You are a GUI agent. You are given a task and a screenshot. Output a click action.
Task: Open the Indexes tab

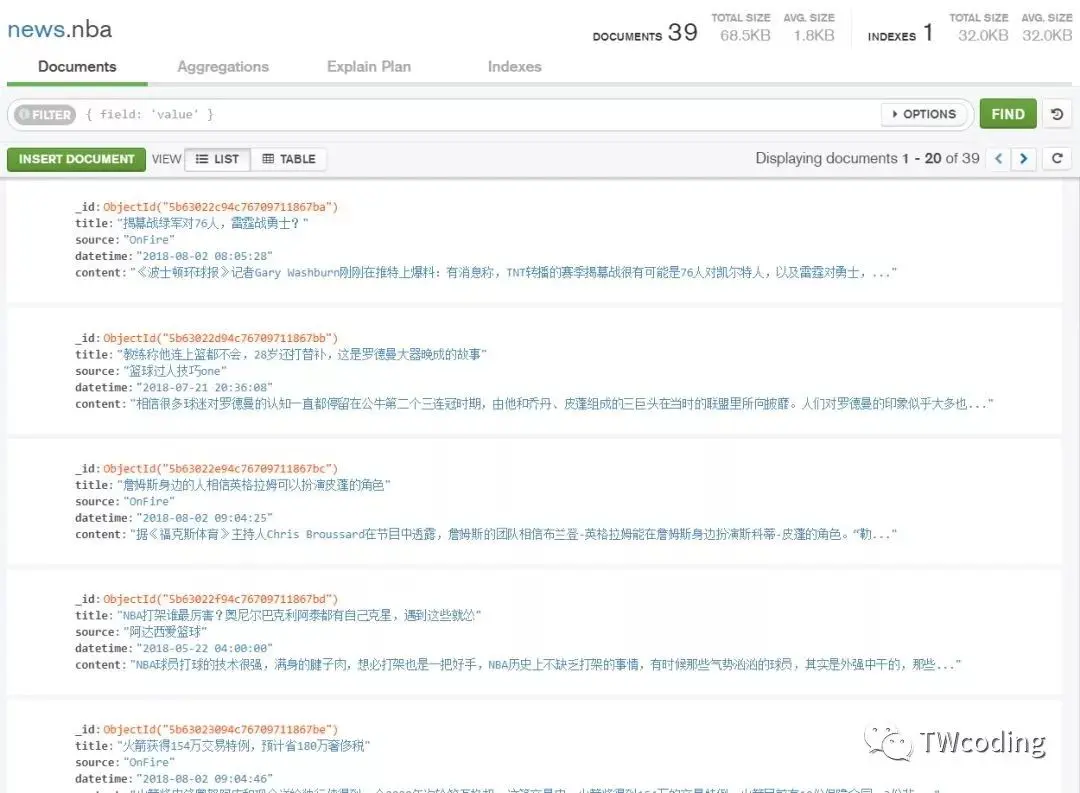[x=515, y=67]
